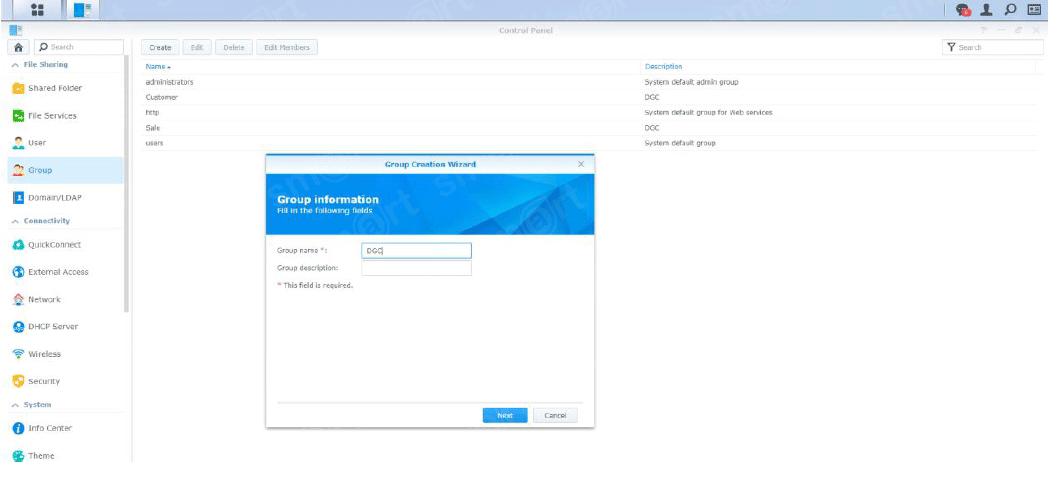Screen dimensions: 1048x492
Task: Click the Wireless wifi icon
Action: [19, 354]
